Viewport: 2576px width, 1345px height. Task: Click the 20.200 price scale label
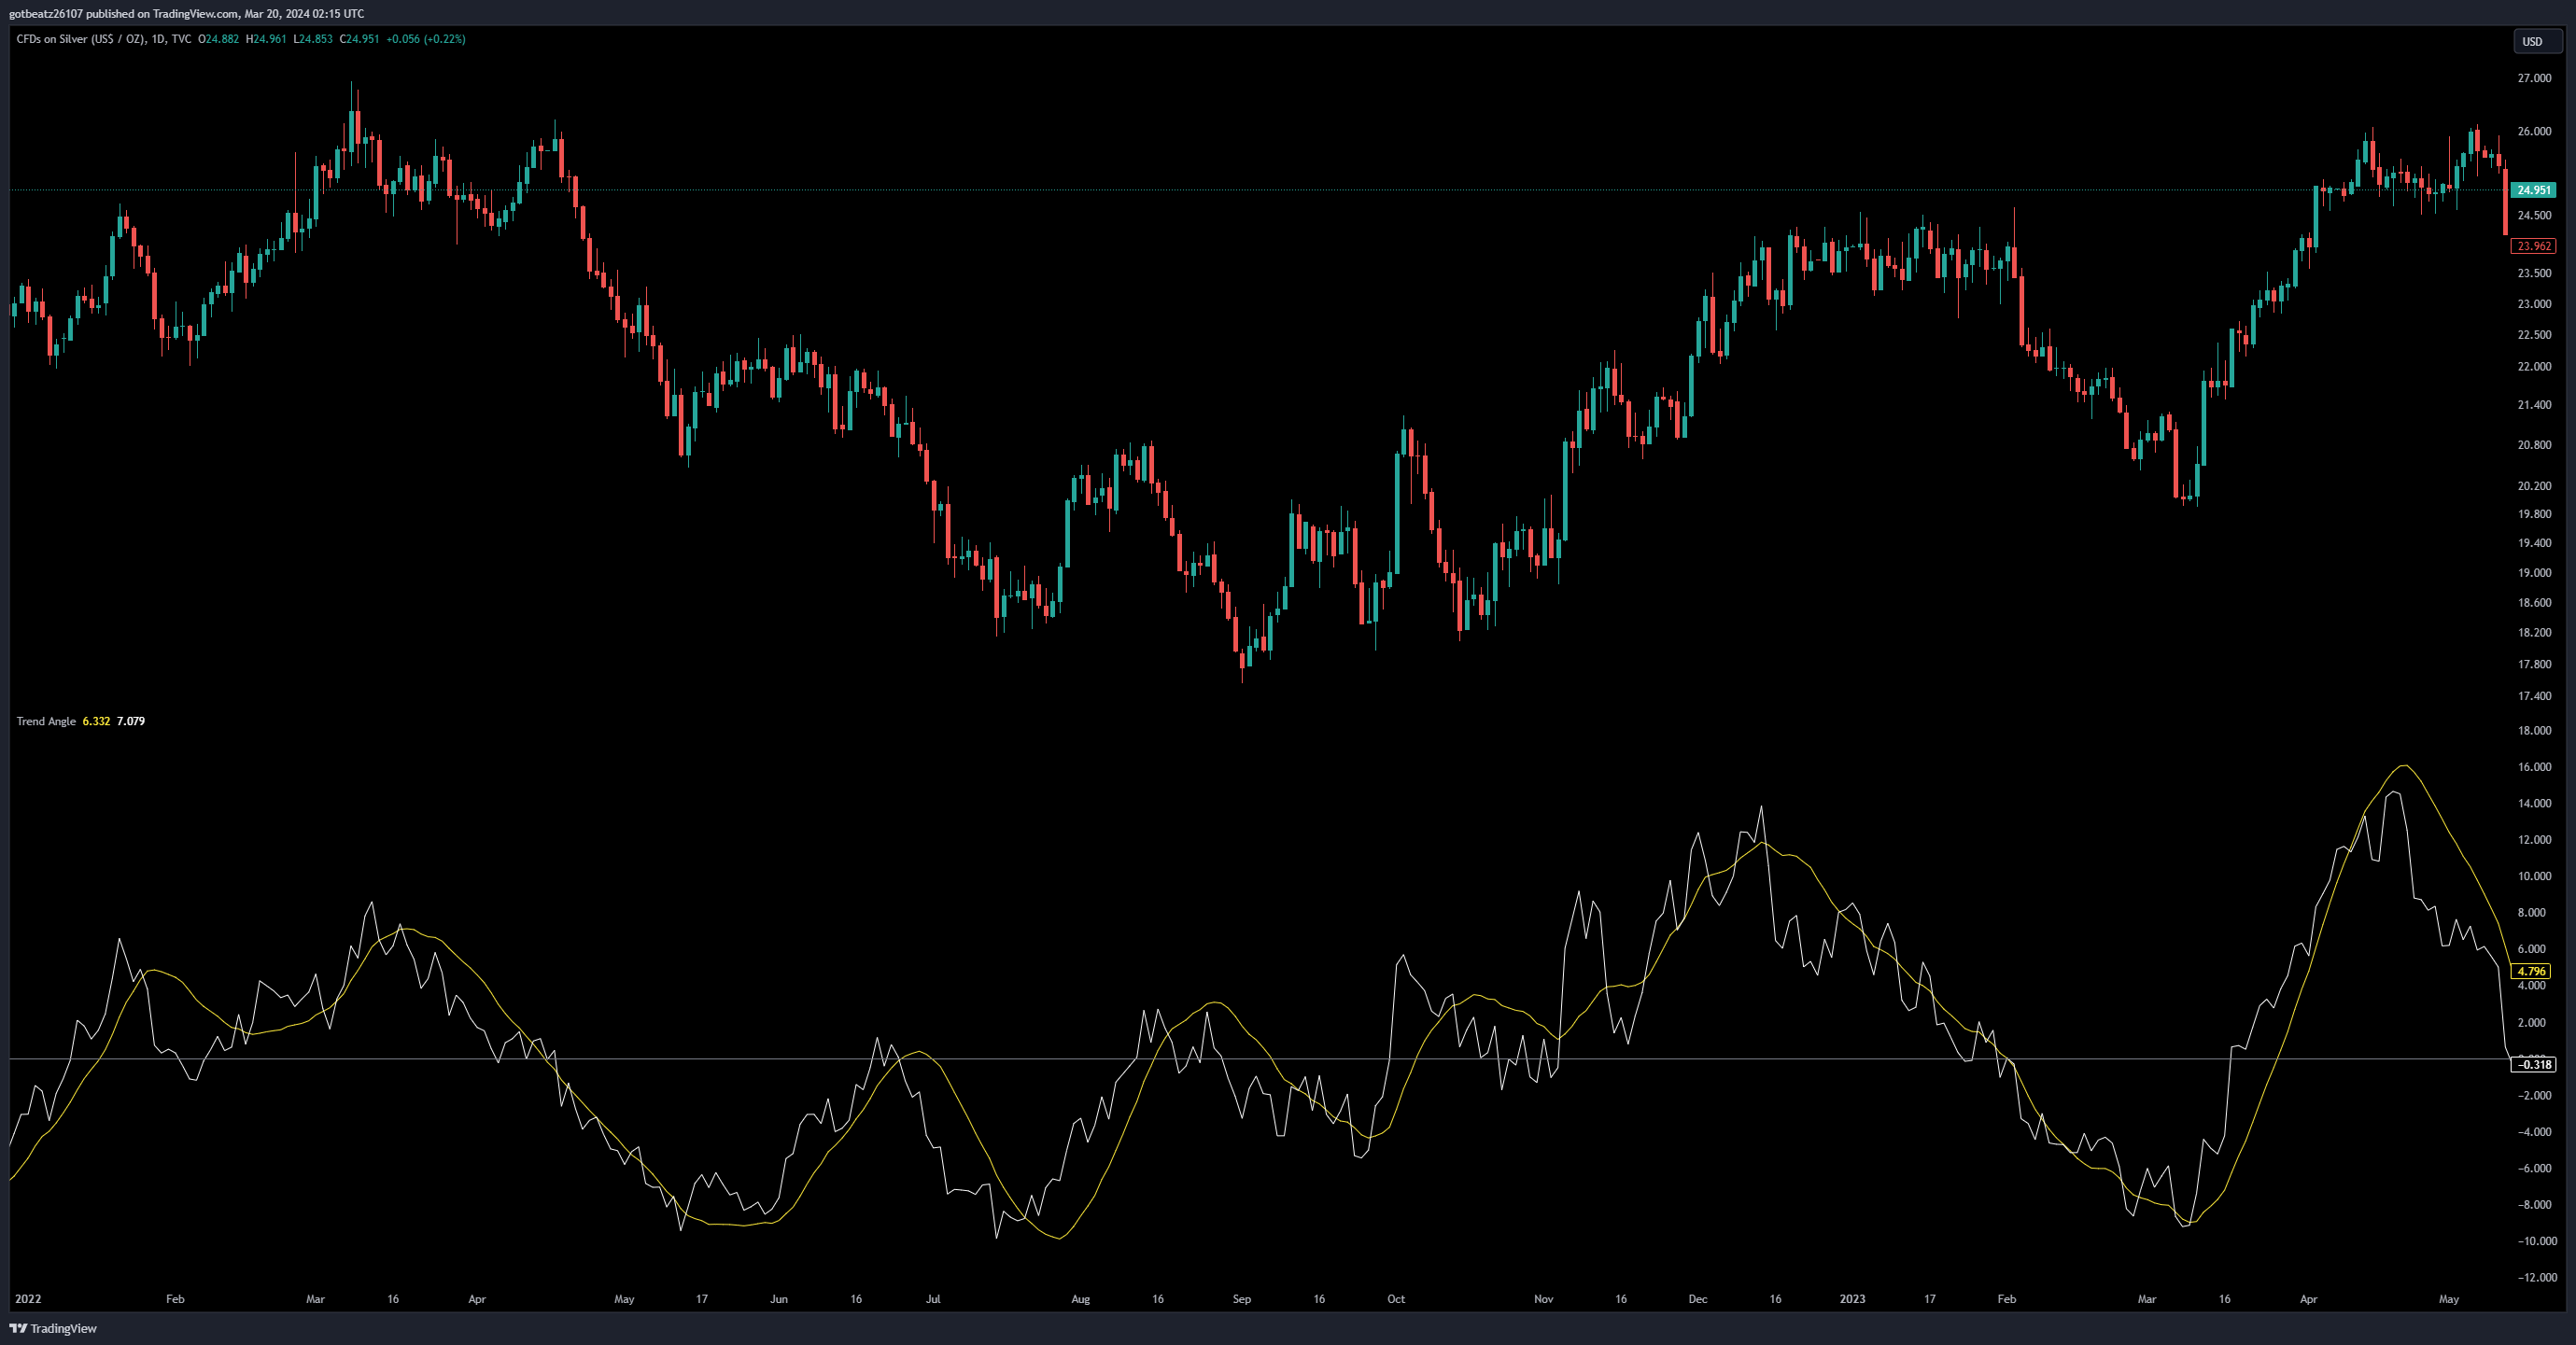coord(2534,486)
